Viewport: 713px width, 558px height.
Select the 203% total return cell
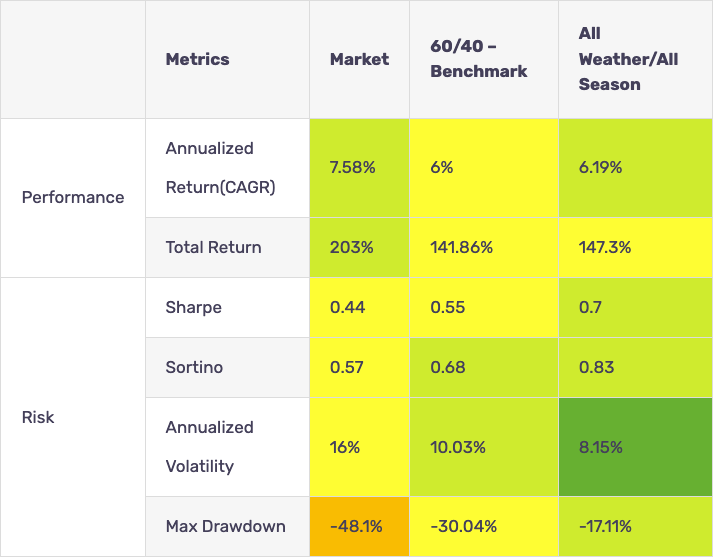pos(351,247)
